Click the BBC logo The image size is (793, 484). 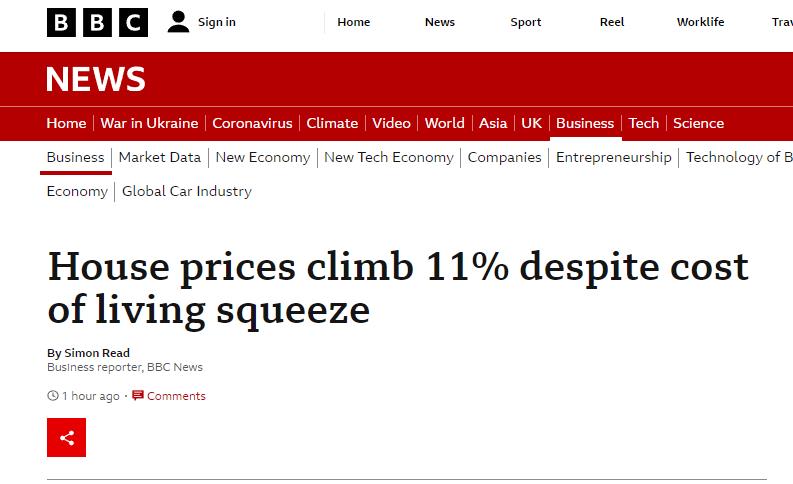coord(97,22)
